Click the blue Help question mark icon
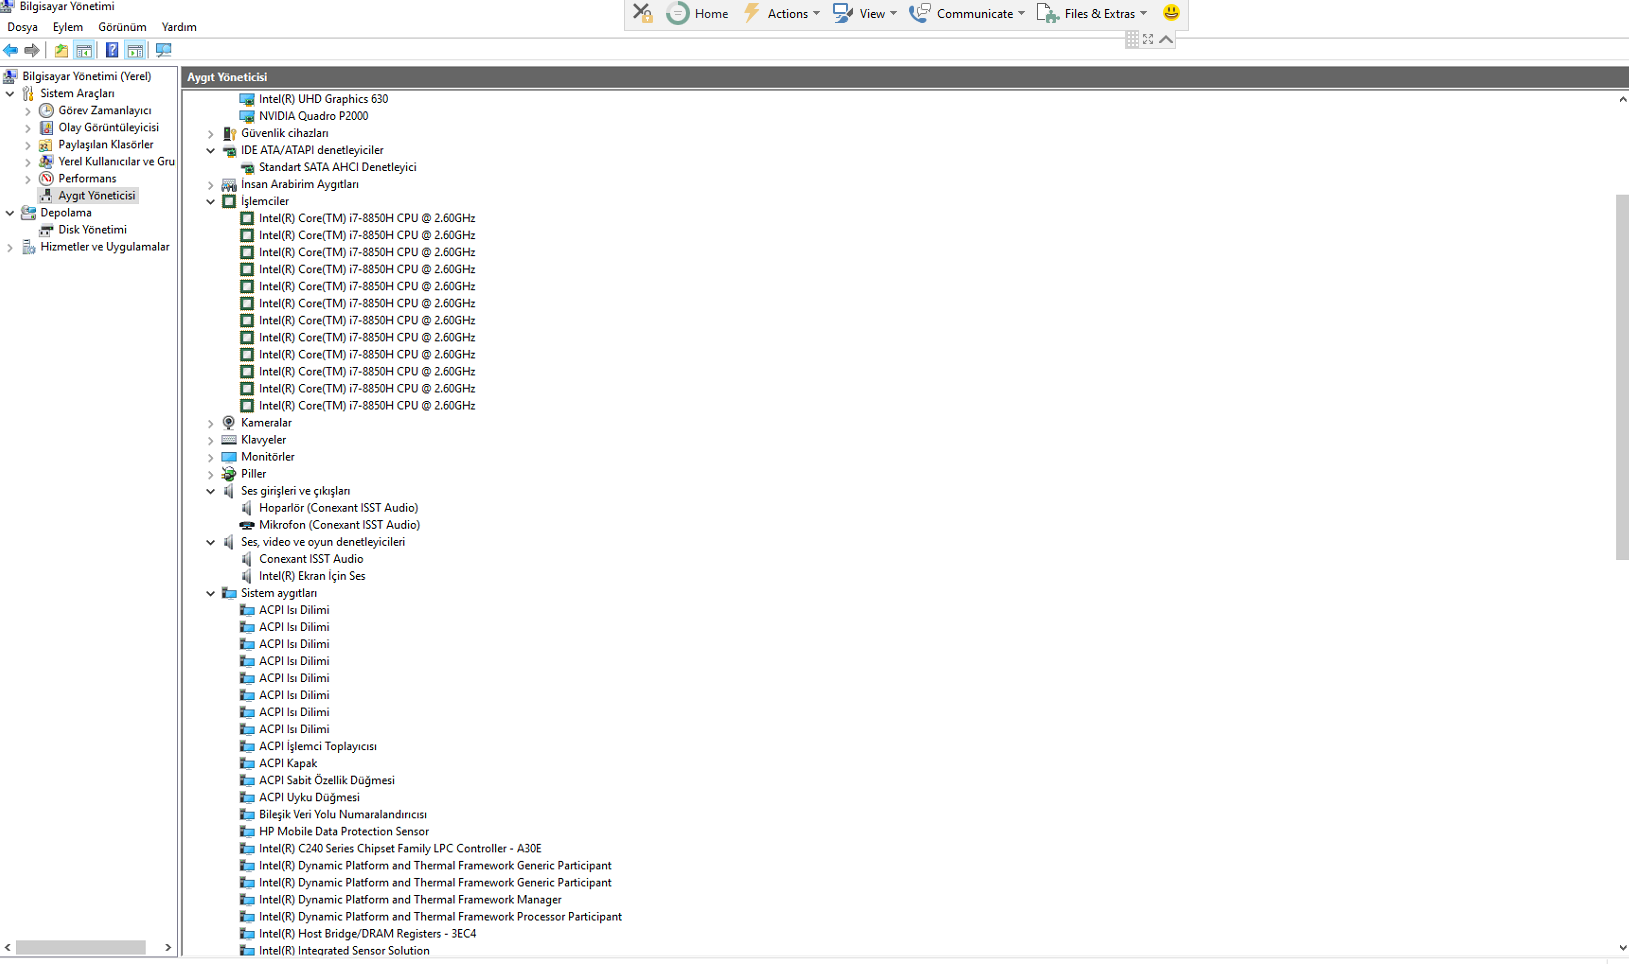This screenshot has height=964, width=1629. (x=112, y=50)
